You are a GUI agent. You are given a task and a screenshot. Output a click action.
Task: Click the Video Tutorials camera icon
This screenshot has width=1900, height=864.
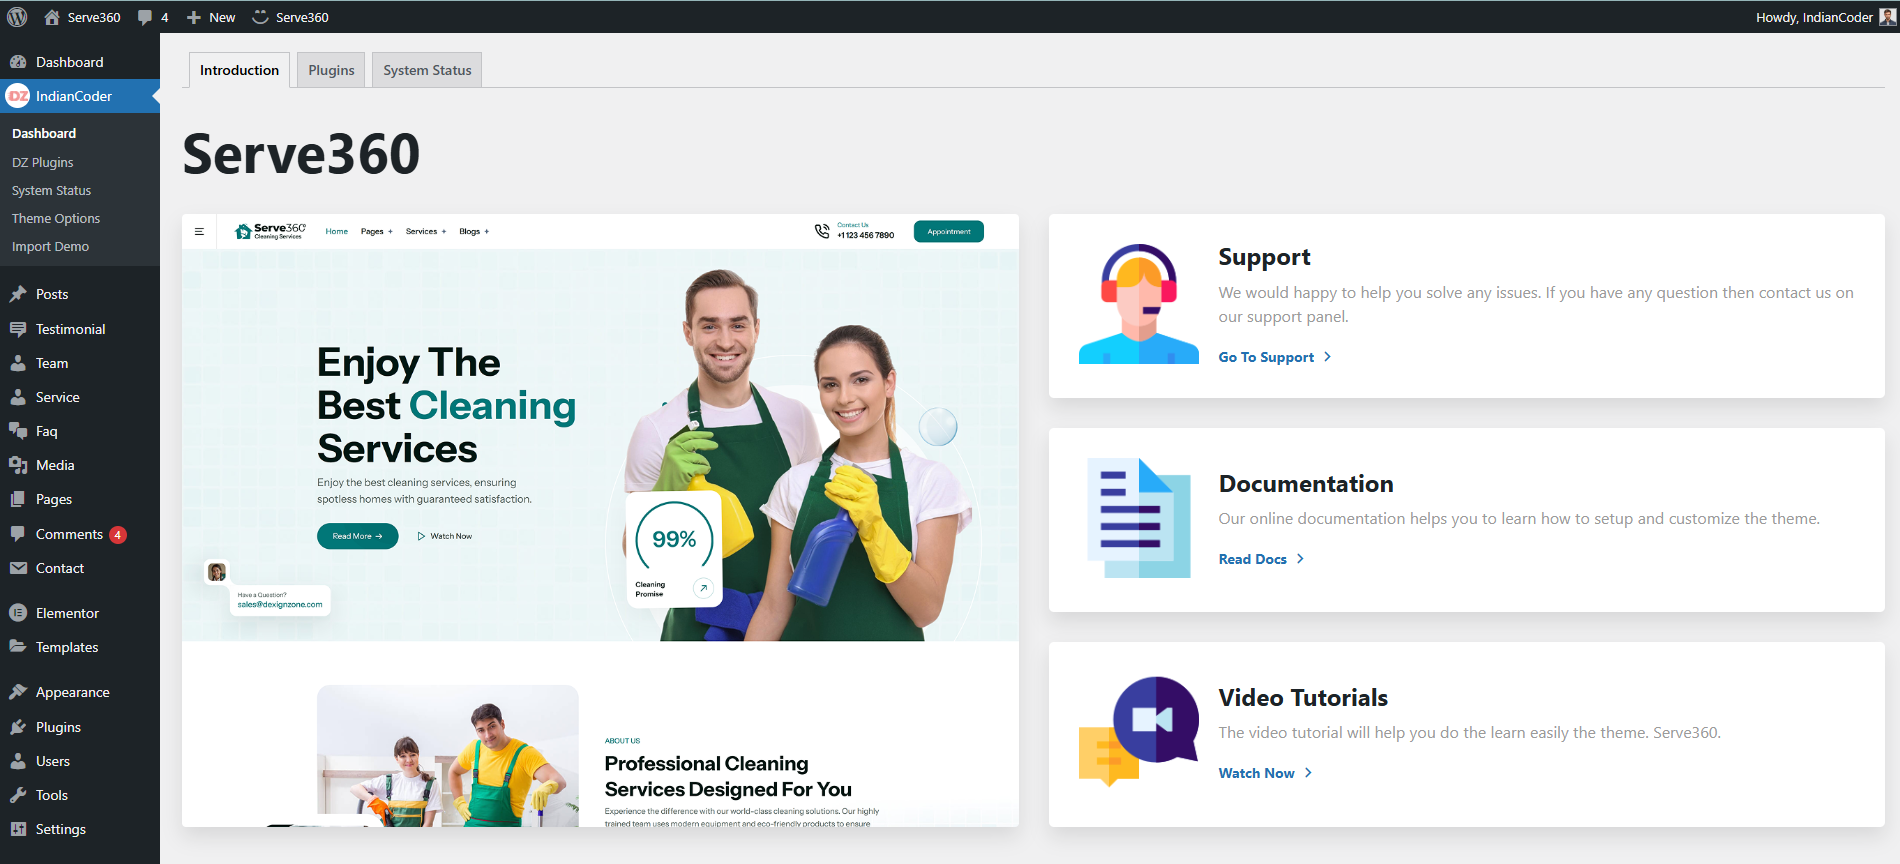coord(1138,731)
